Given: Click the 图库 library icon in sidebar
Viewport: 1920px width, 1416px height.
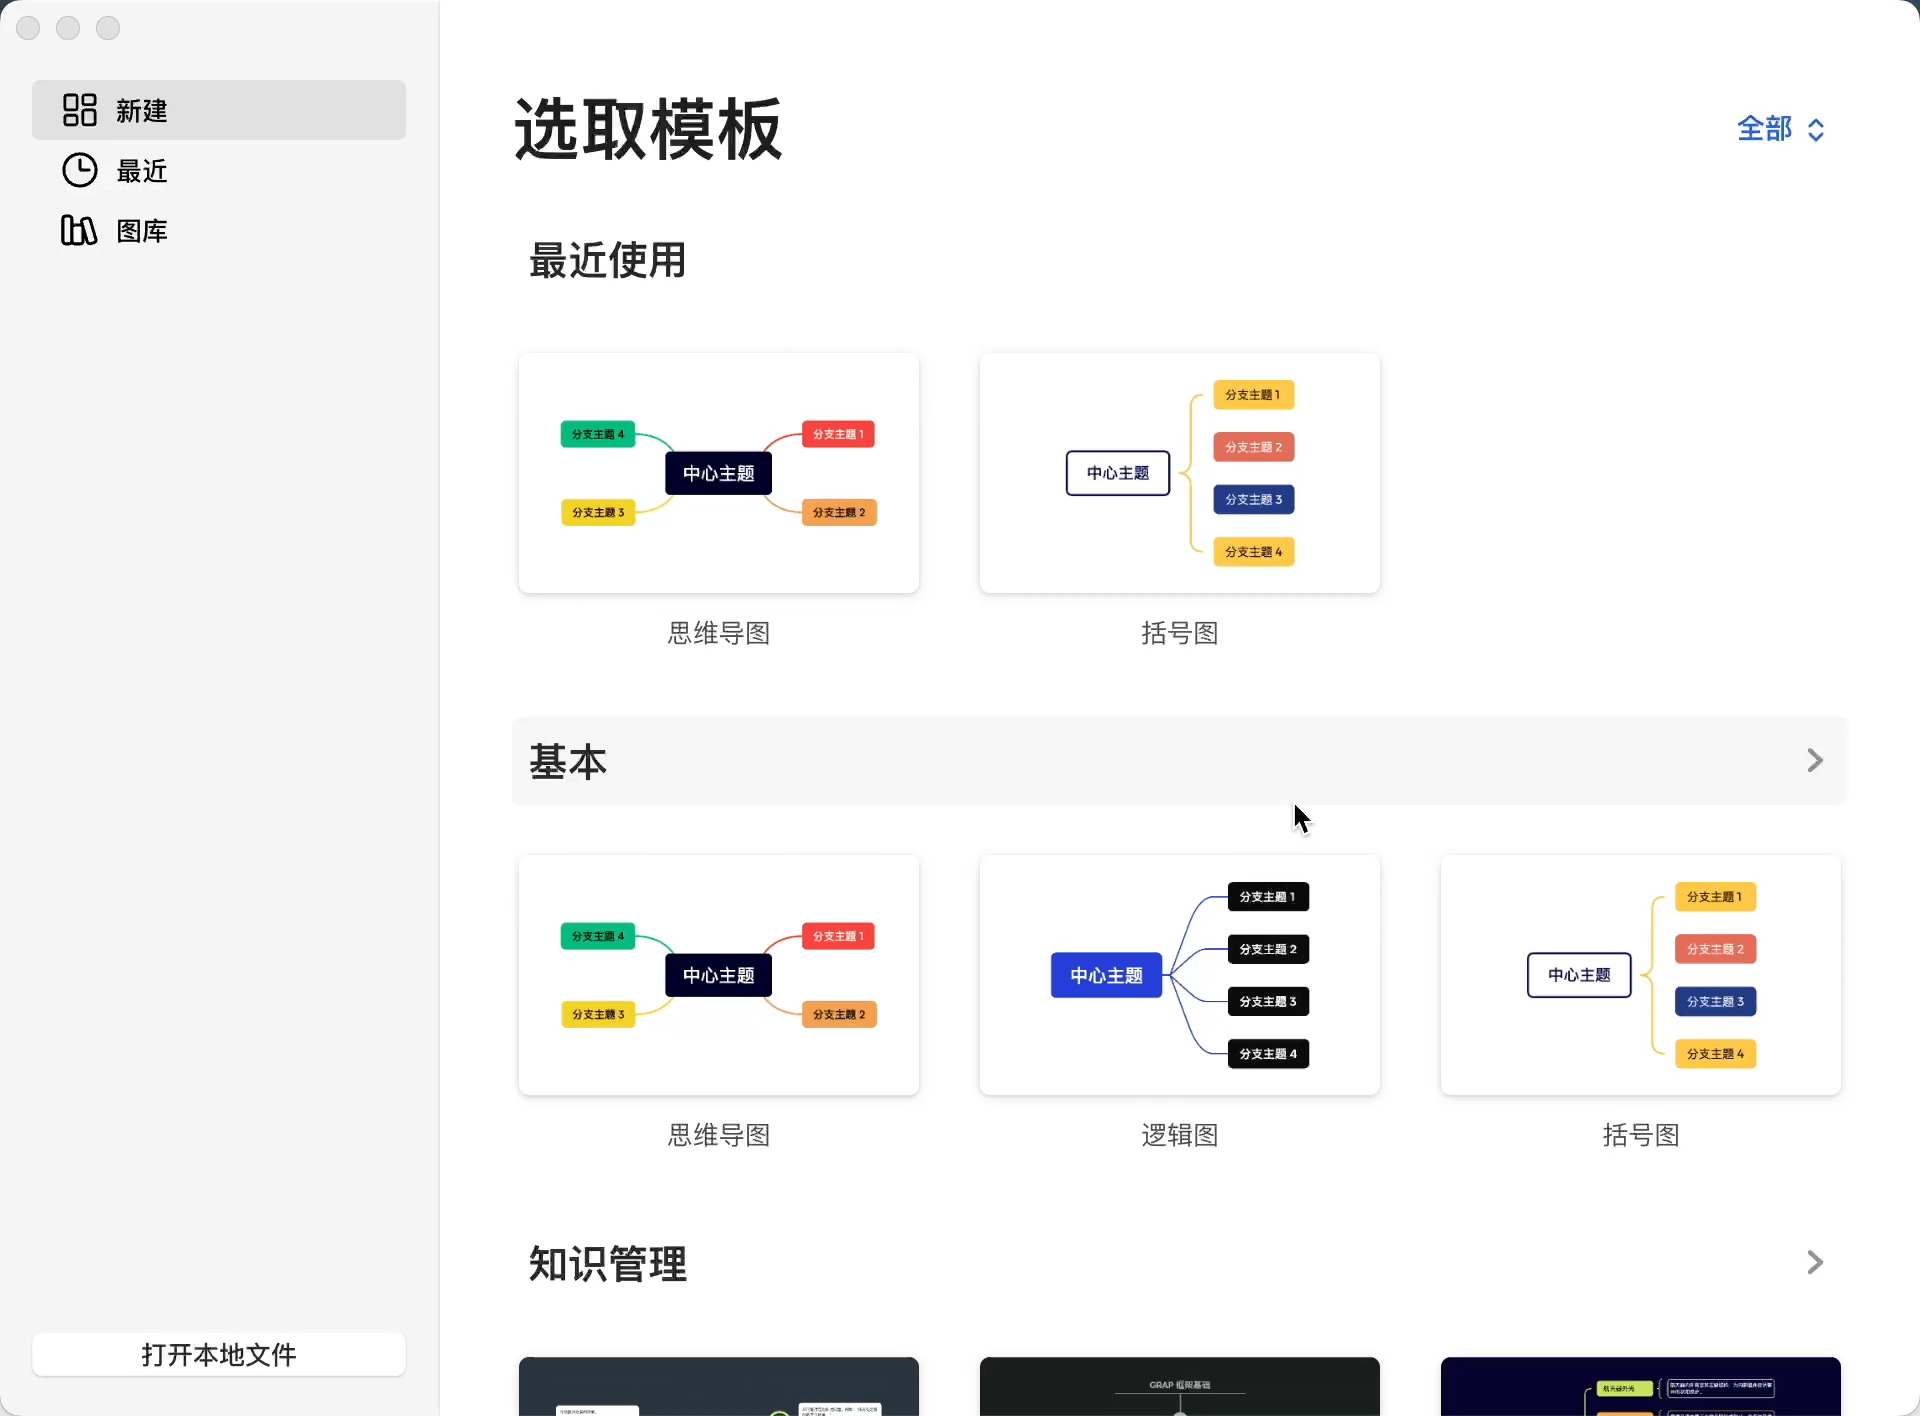Looking at the screenshot, I should pos(79,230).
